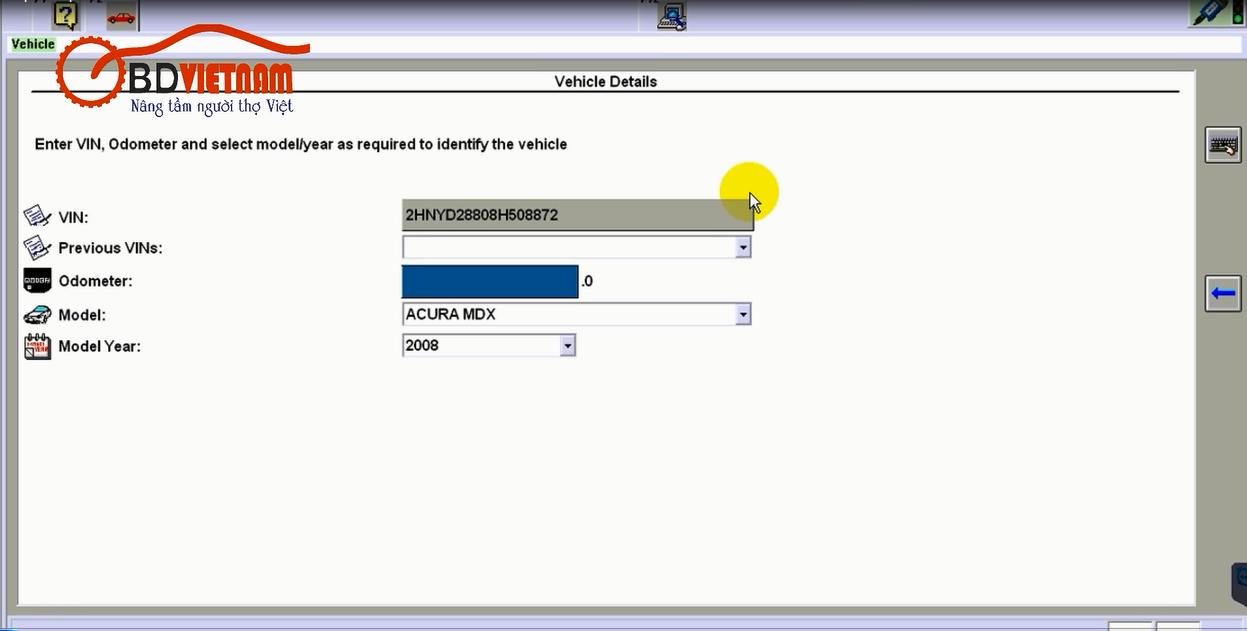Click the VIN: label
Screen dimensions: 1247x631
coord(74,217)
